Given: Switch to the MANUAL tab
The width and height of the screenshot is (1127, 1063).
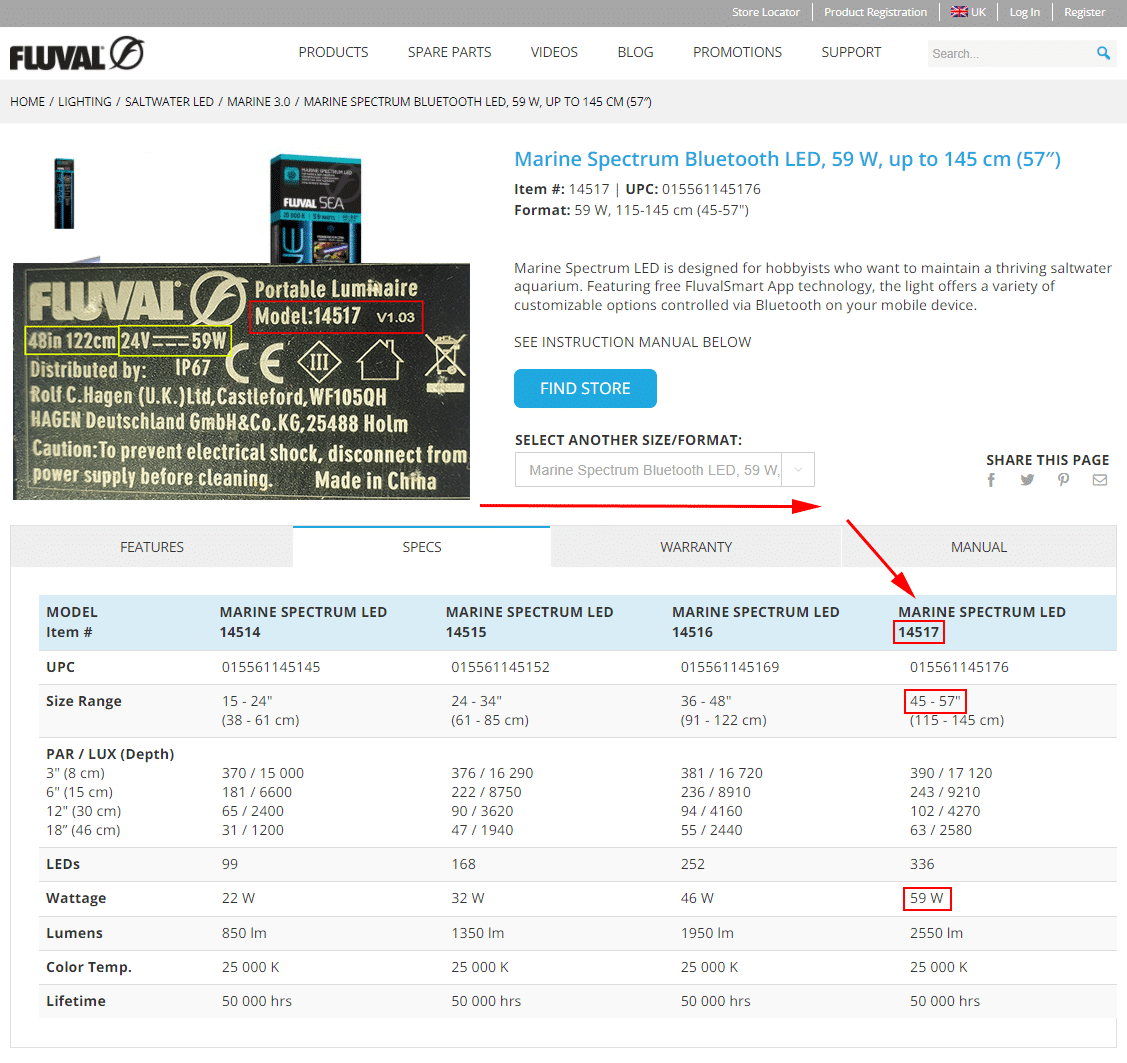Looking at the screenshot, I should [978, 547].
